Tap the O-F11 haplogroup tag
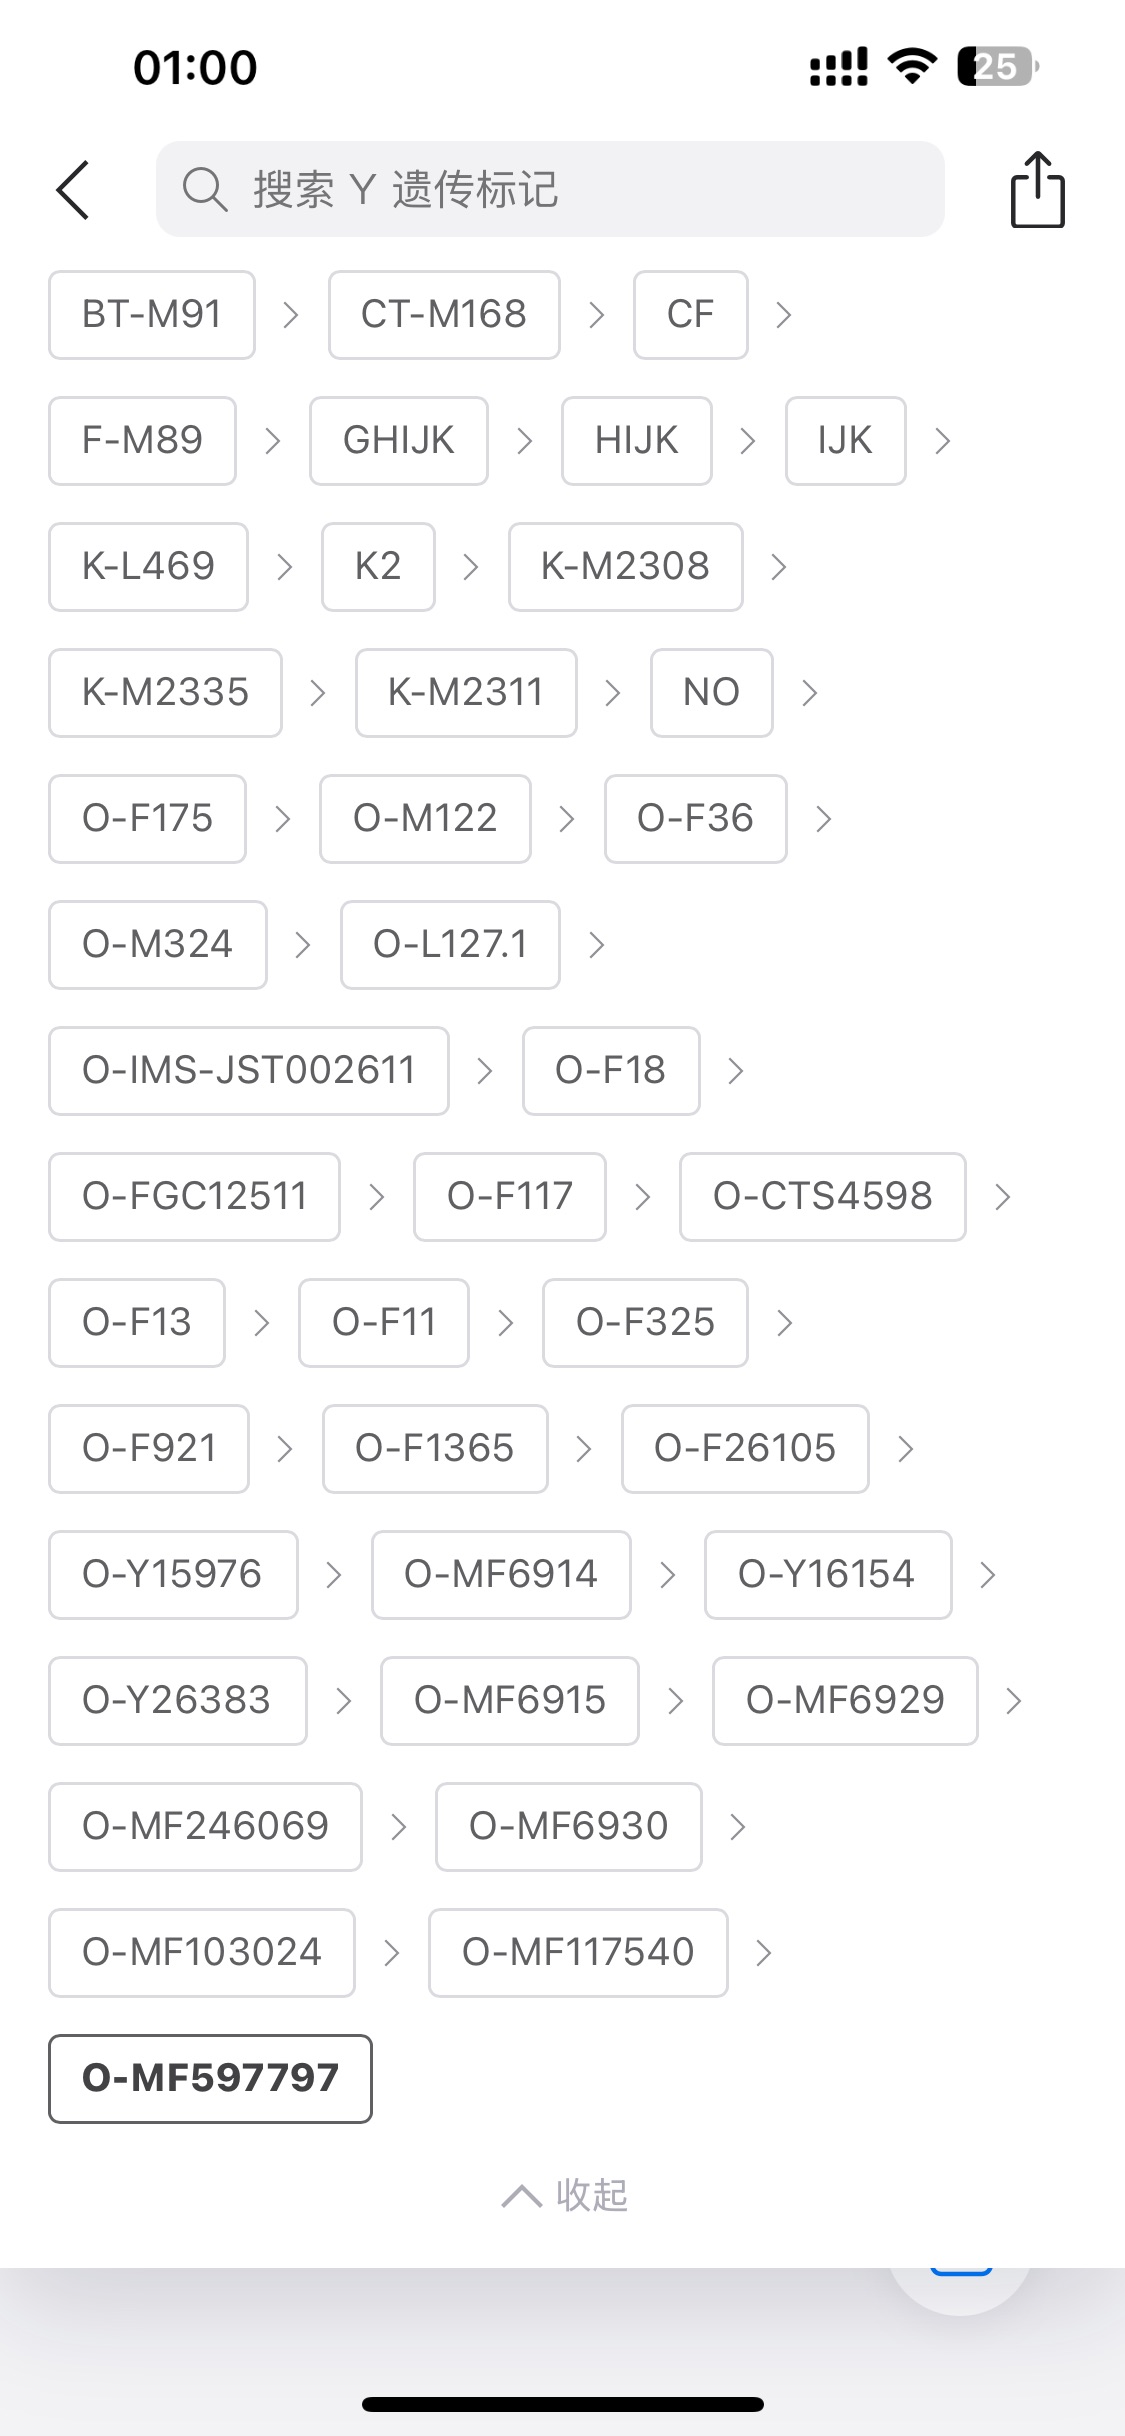 384,1323
